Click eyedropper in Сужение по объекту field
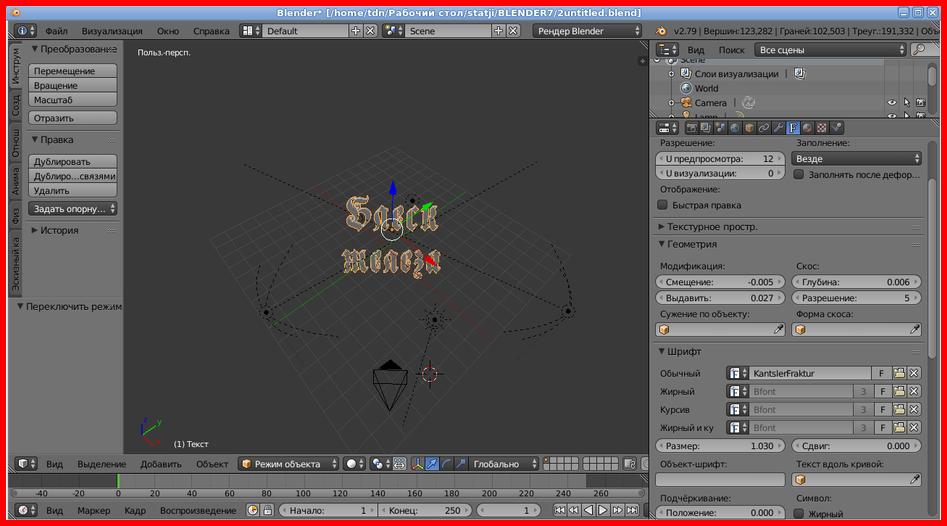The height and width of the screenshot is (526, 947). coord(778,330)
